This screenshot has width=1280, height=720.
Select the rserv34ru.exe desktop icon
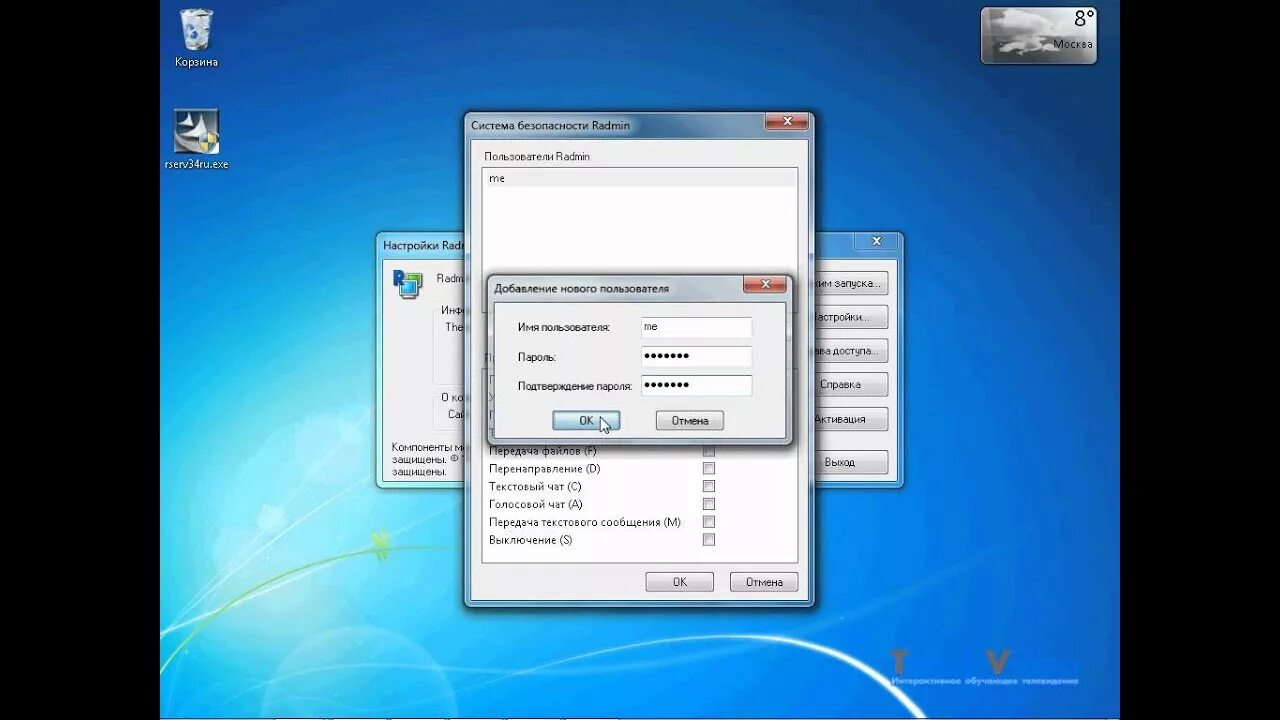(x=196, y=139)
